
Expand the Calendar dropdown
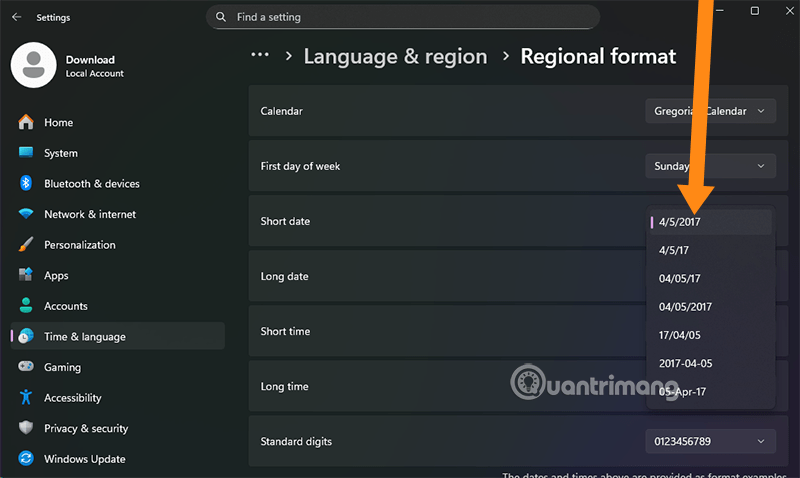click(x=710, y=111)
